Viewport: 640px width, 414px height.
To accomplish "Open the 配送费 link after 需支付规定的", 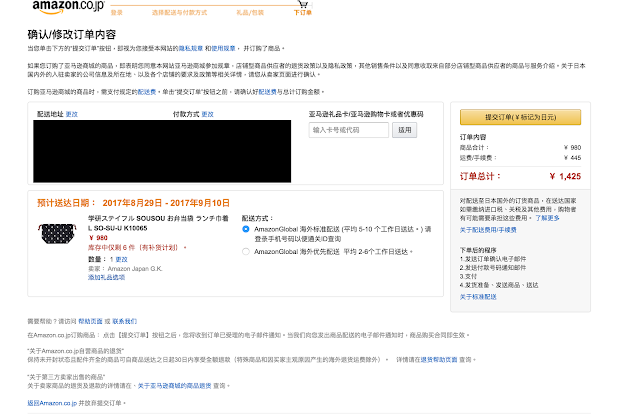I will coord(147,92).
